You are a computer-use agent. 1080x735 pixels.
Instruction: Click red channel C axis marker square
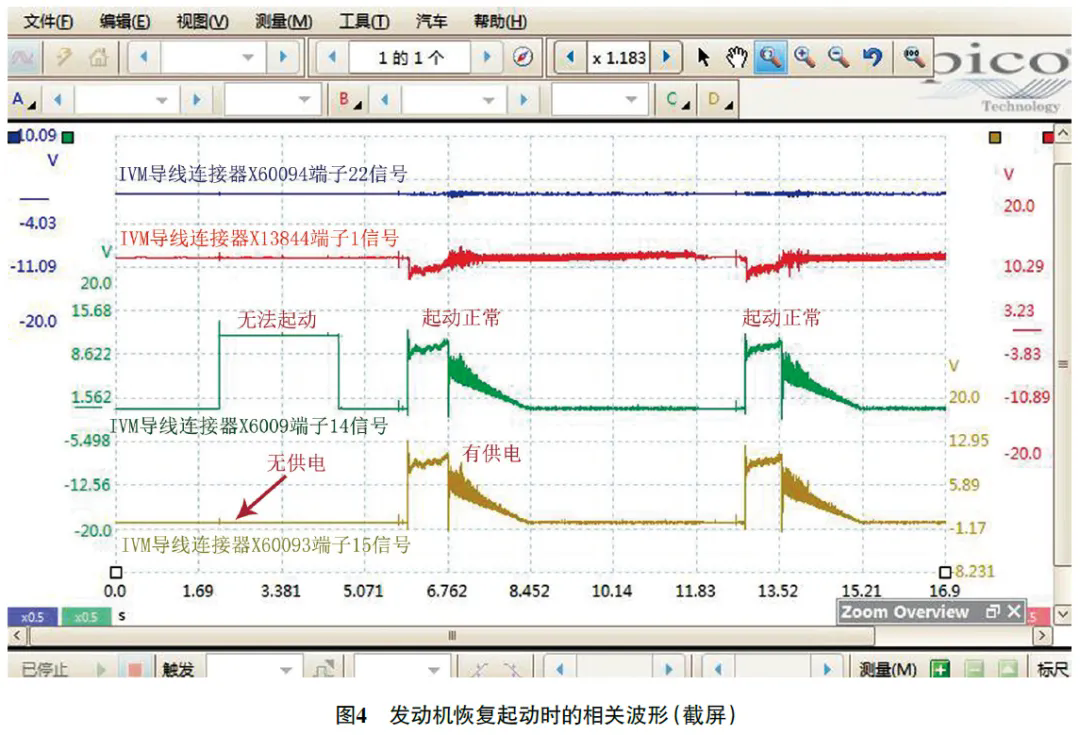(1048, 138)
